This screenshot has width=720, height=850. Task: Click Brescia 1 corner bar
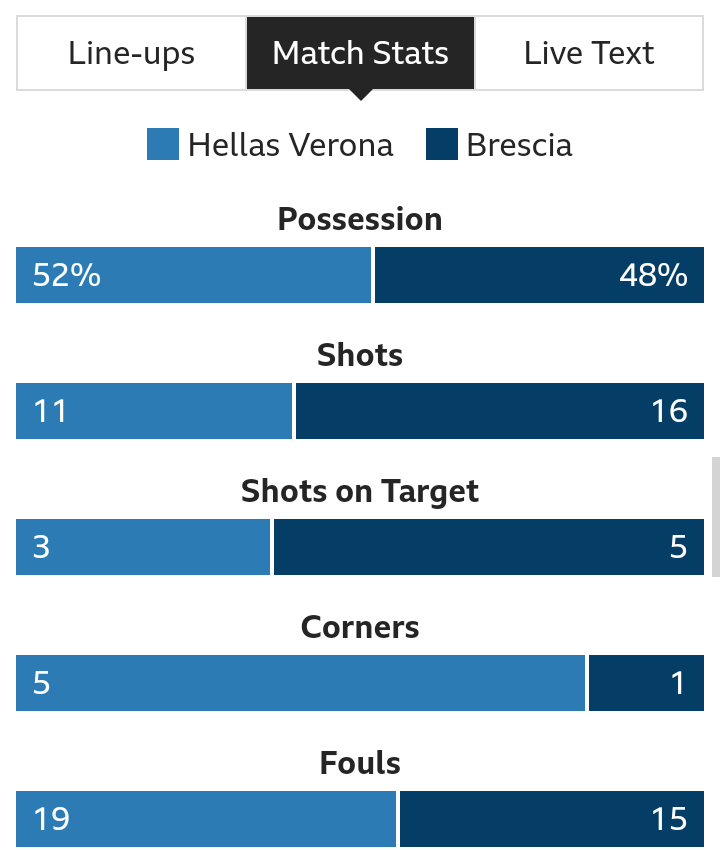point(646,683)
